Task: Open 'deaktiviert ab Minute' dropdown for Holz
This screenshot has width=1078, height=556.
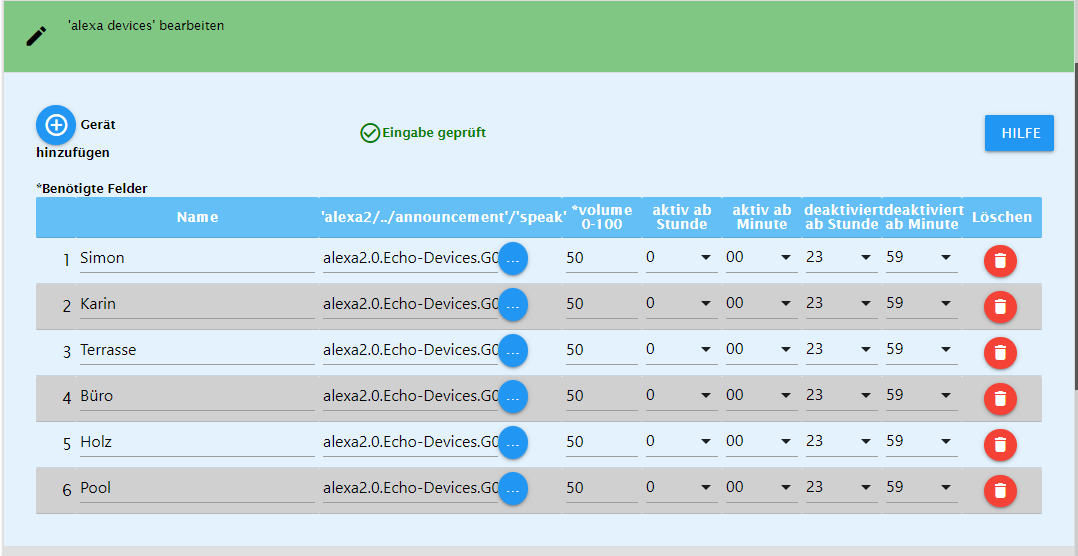Action: (x=921, y=442)
